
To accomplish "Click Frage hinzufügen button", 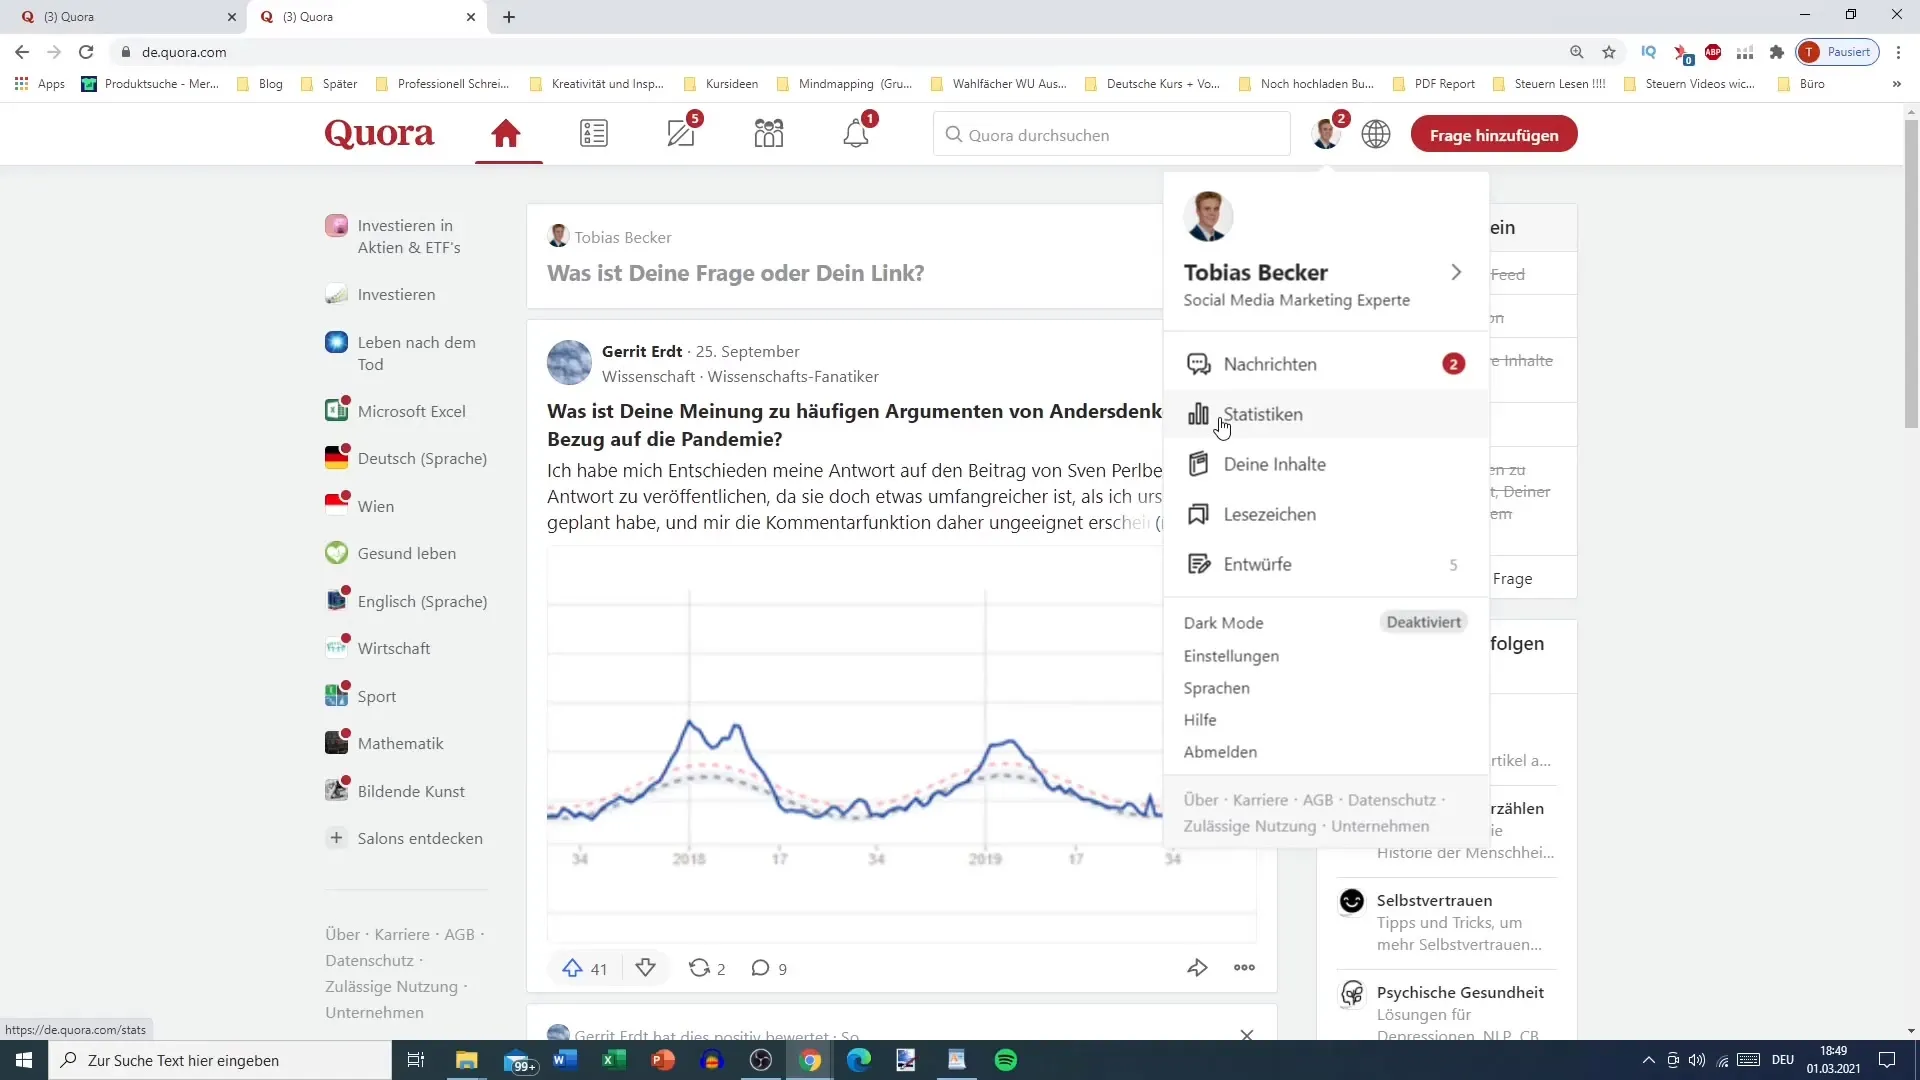I will pyautogui.click(x=1495, y=133).
